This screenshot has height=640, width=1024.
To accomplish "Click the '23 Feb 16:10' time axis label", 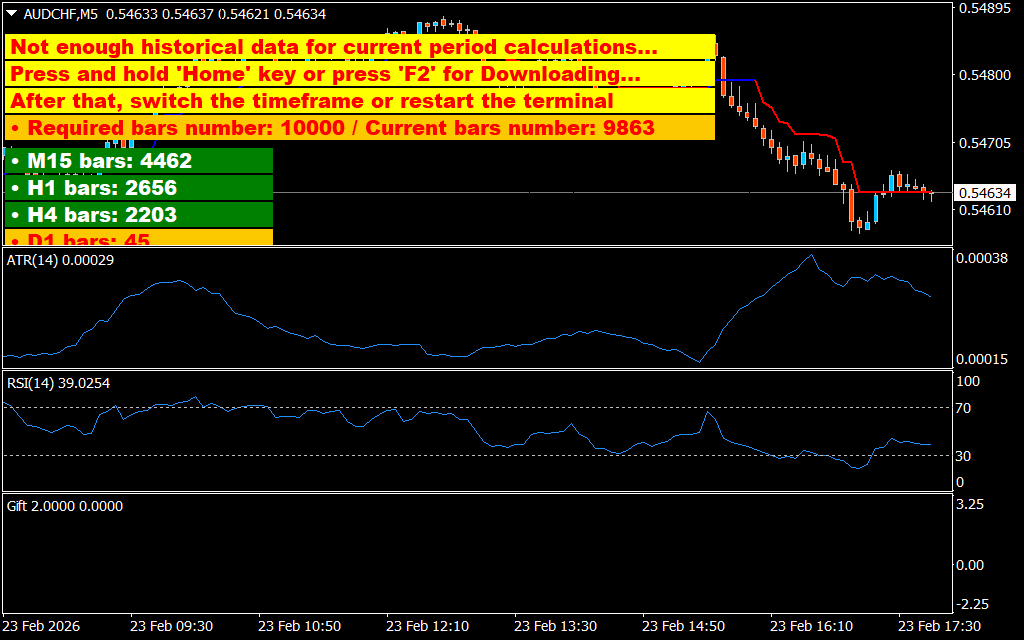I will click(814, 626).
